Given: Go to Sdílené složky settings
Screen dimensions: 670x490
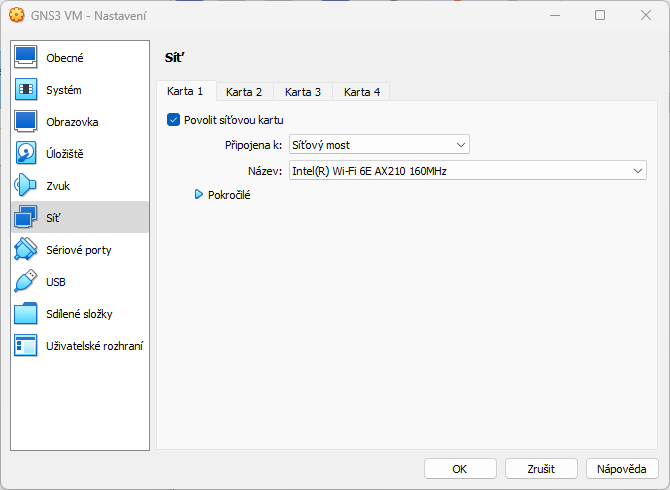Looking at the screenshot, I should 79,314.
